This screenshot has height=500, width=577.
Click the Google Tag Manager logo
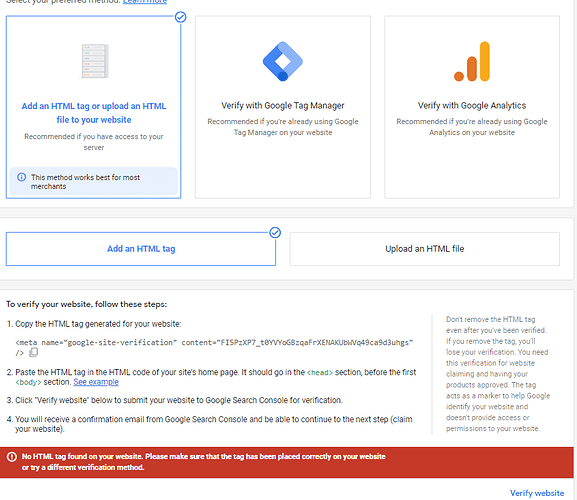click(283, 61)
